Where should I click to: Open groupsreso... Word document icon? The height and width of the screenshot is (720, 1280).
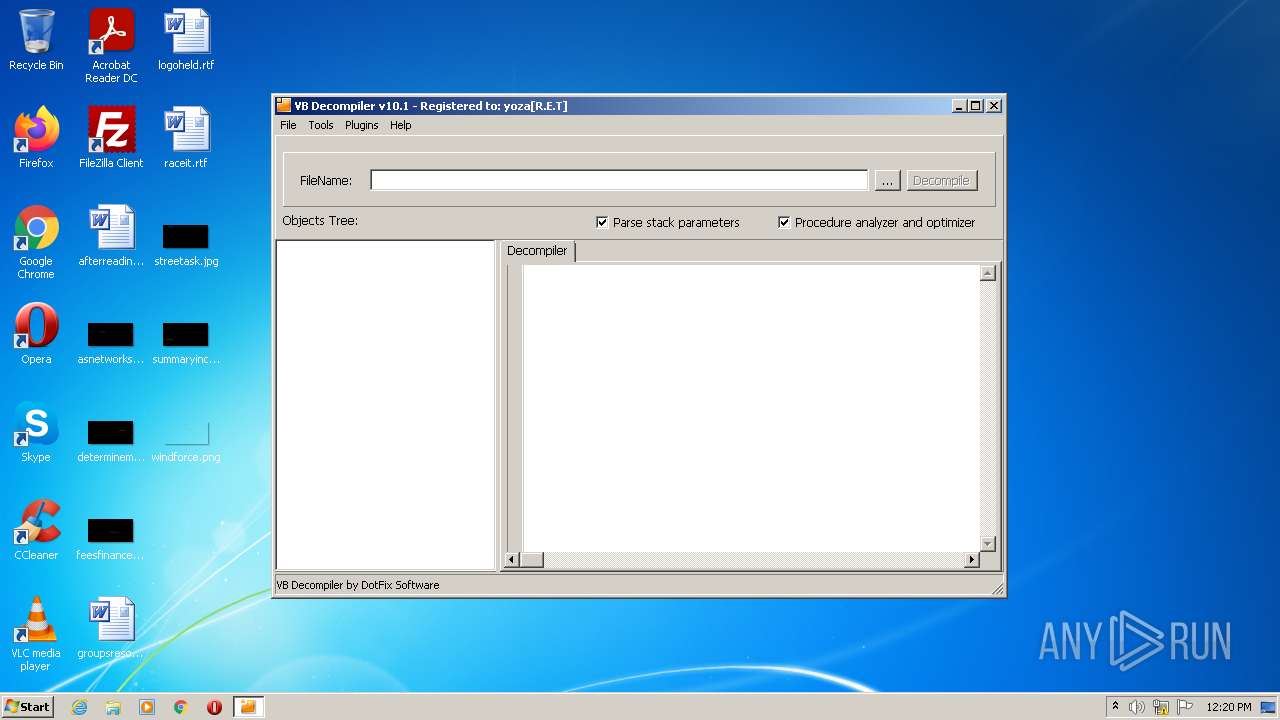[x=111, y=628]
